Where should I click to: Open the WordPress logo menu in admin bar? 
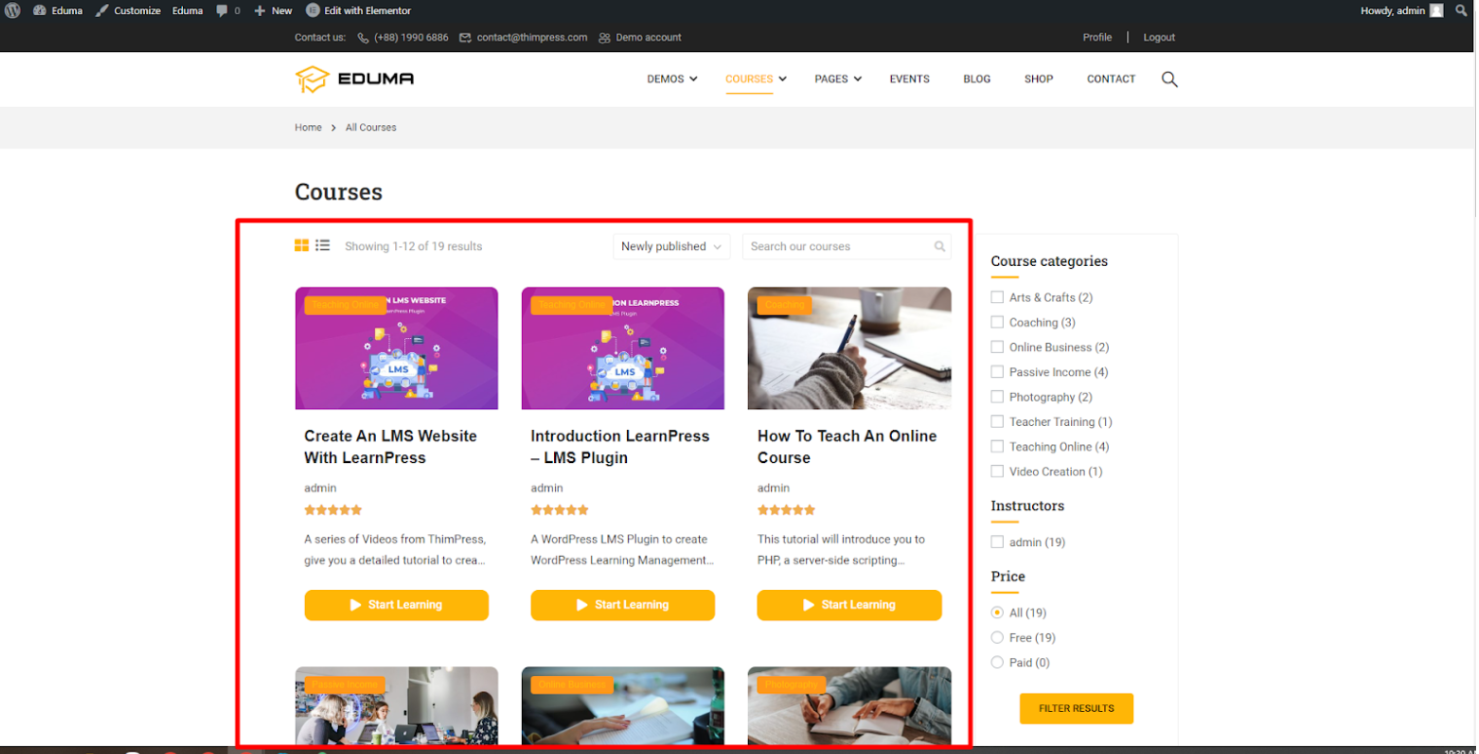coord(13,10)
